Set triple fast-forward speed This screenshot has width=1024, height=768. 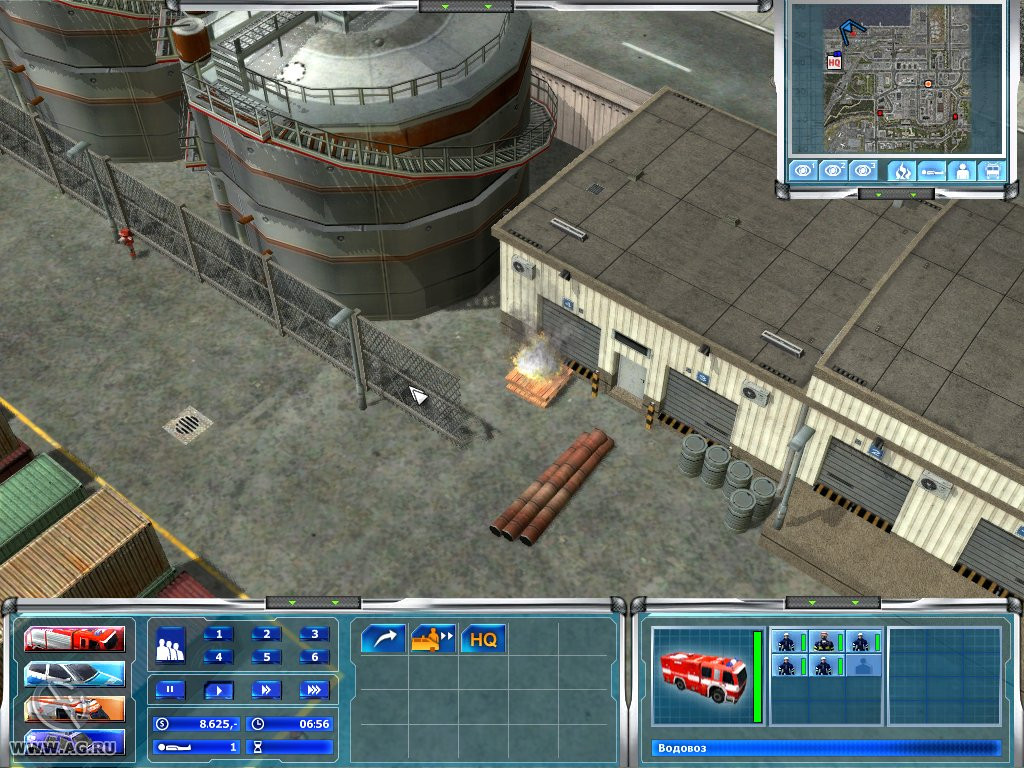(315, 690)
